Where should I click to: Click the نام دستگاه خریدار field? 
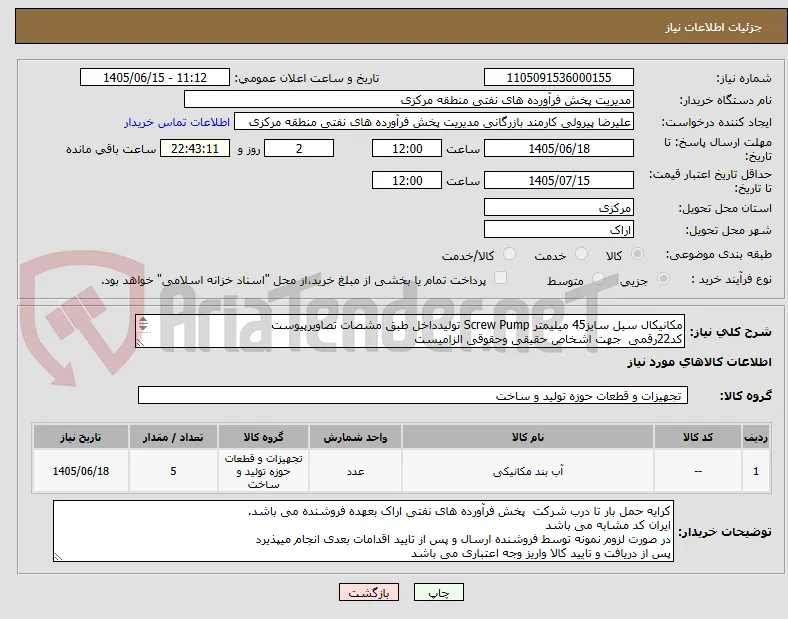pos(409,99)
